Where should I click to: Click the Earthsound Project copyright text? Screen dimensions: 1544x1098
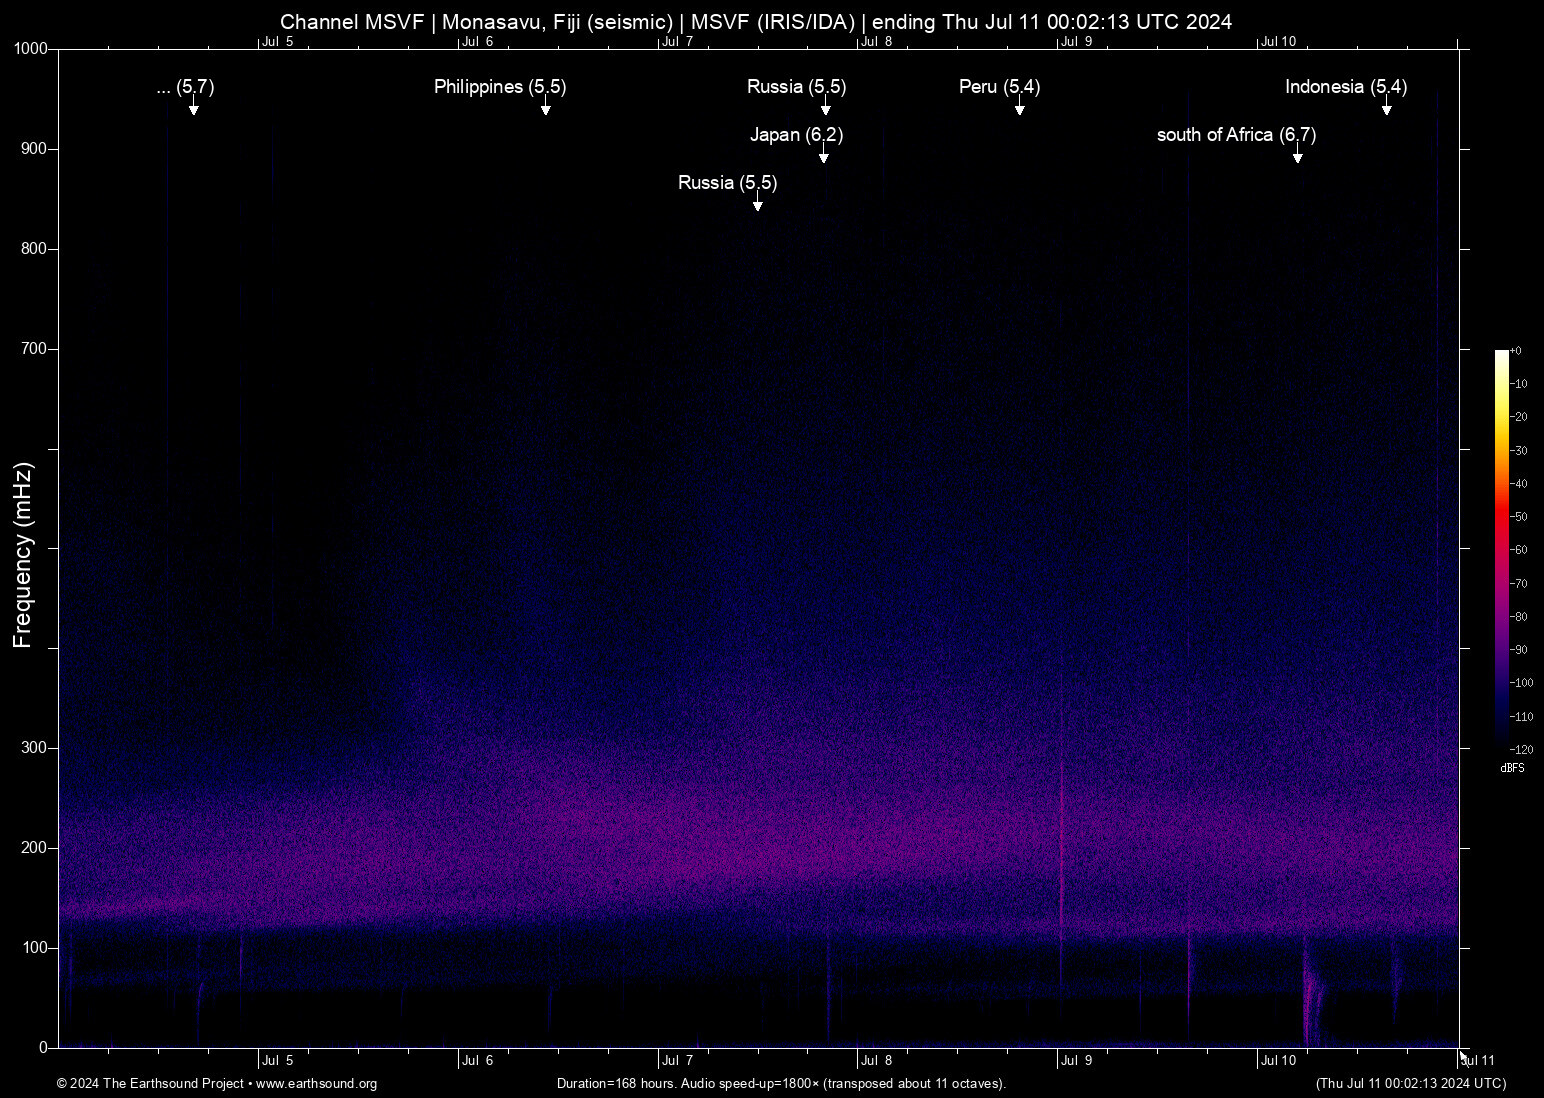tap(150, 1084)
